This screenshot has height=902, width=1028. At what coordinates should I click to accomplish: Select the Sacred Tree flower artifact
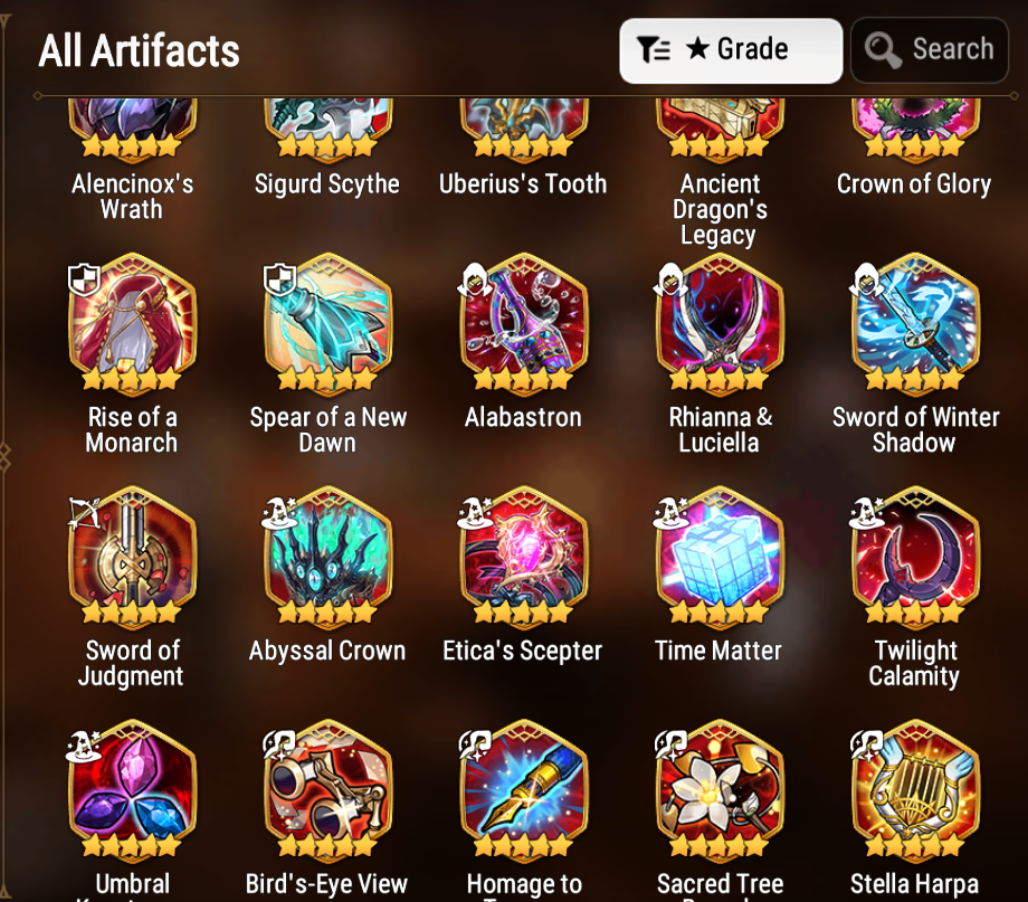(719, 791)
